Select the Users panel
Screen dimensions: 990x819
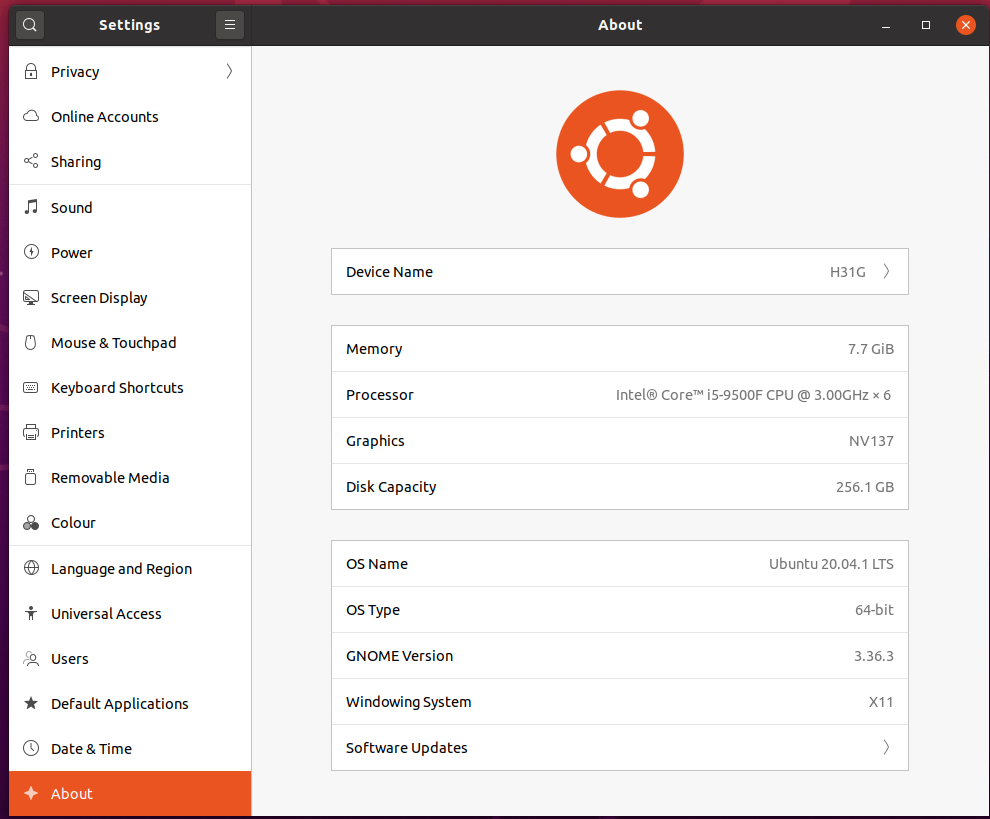click(130, 659)
